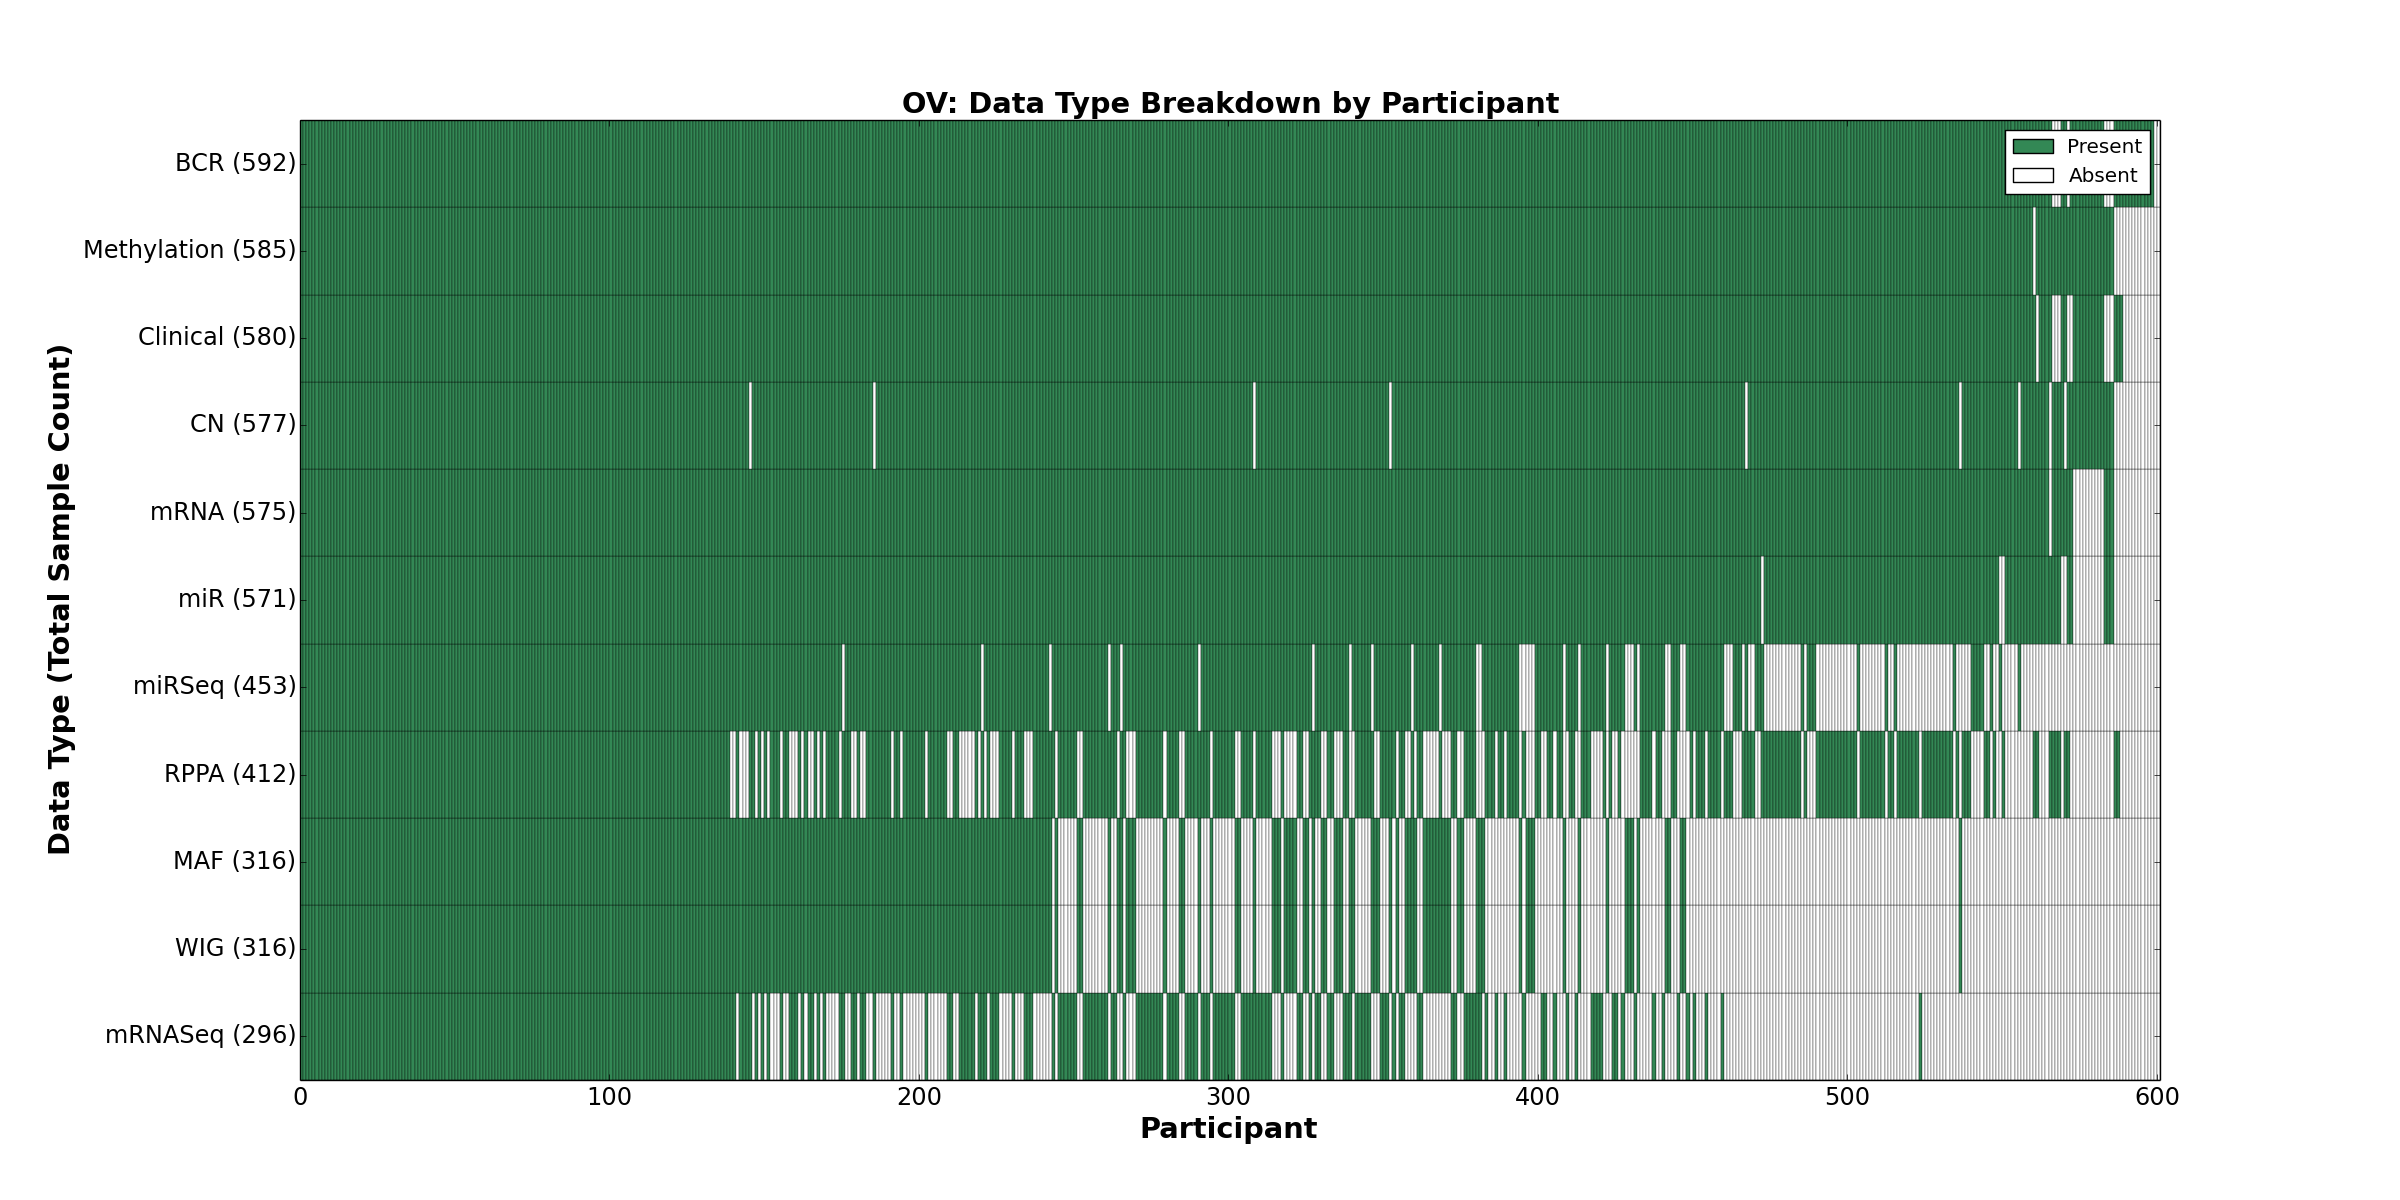The width and height of the screenshot is (2400, 1200).
Task: Click the Data Type y-axis title
Action: point(60,600)
